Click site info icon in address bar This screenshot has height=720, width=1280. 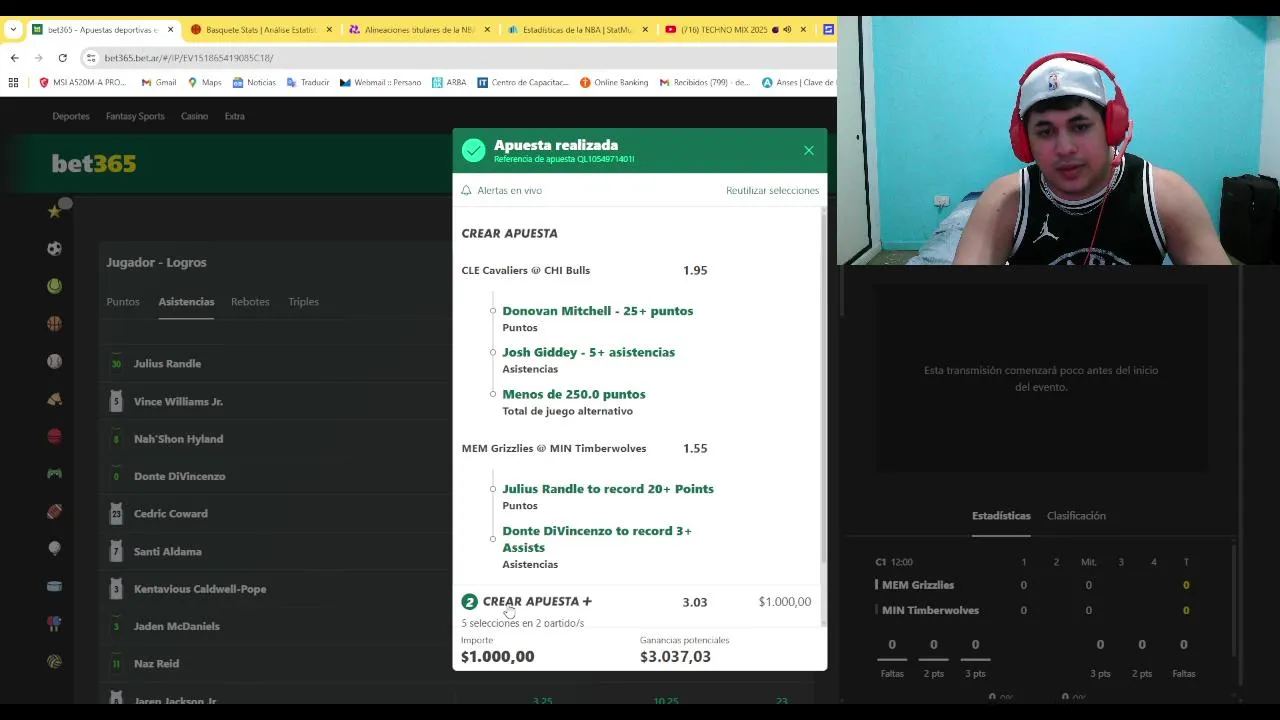[91, 58]
